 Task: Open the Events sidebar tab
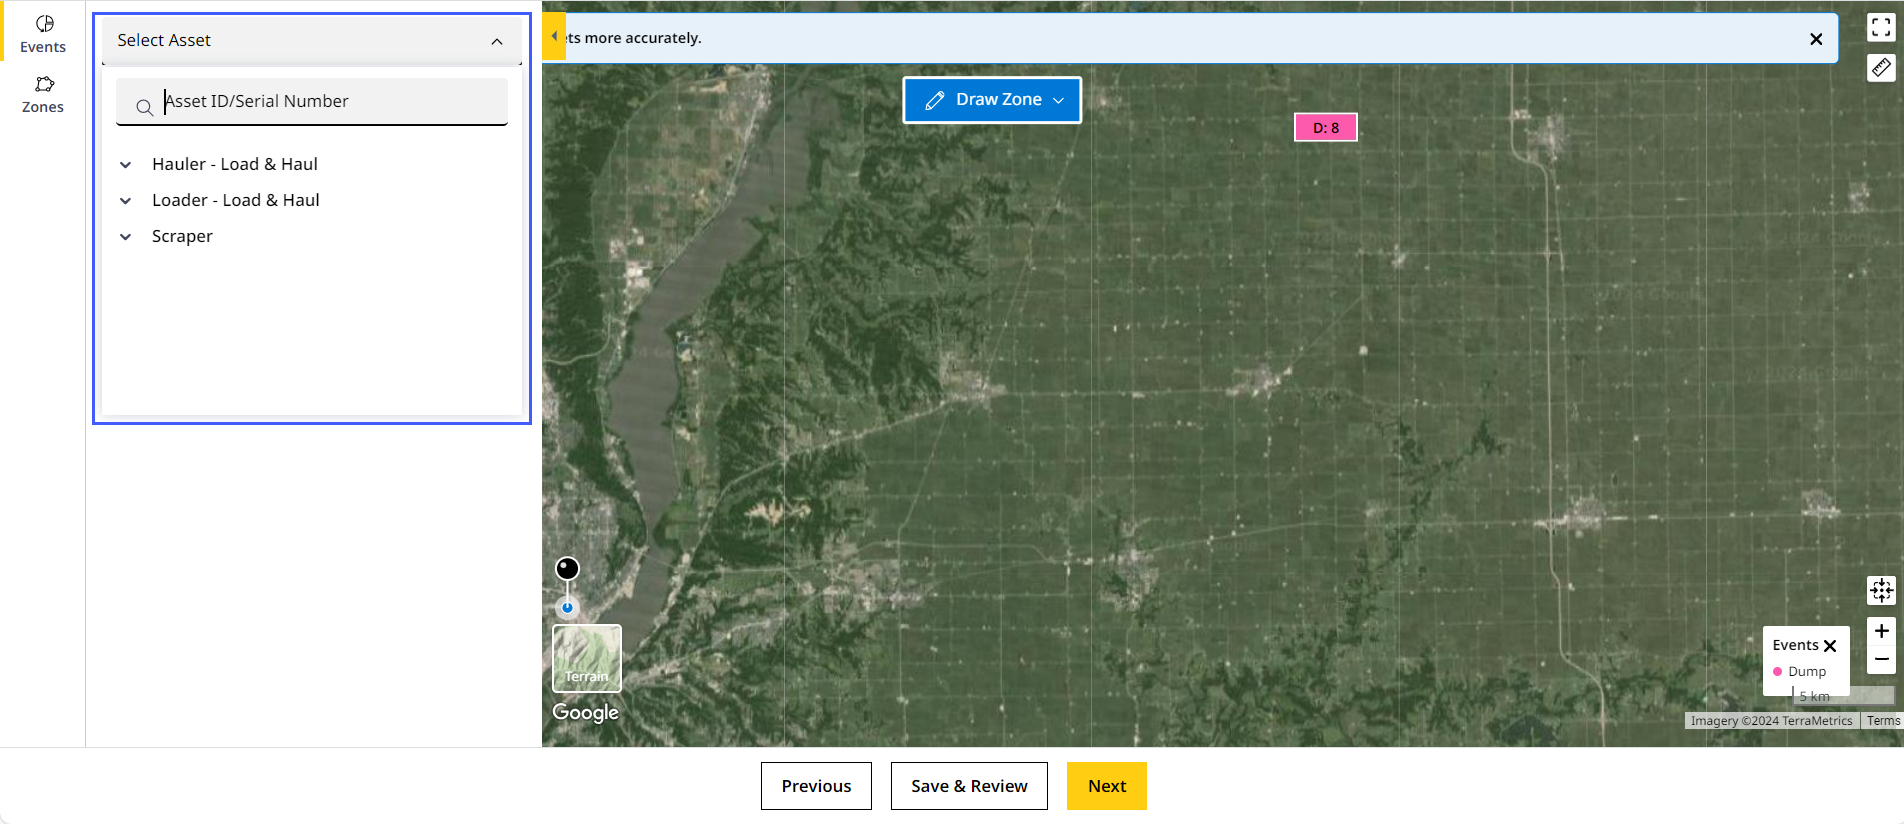(43, 33)
